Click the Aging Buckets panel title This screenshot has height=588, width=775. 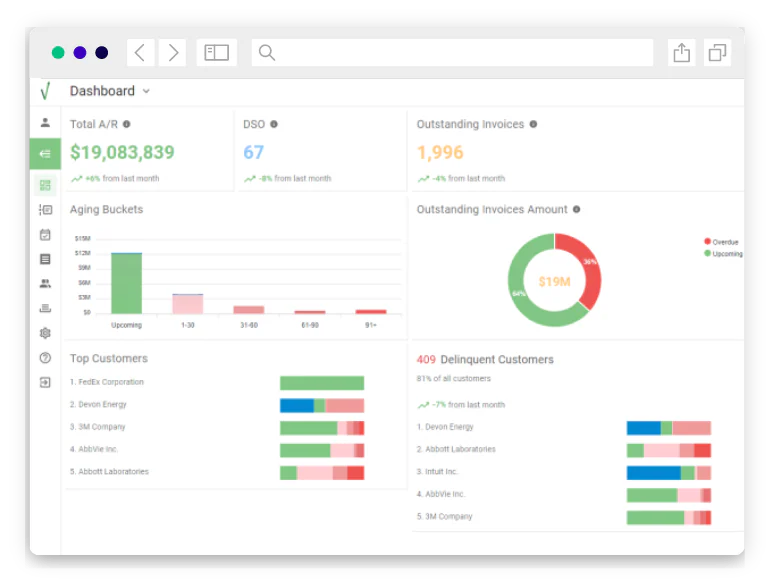[106, 210]
